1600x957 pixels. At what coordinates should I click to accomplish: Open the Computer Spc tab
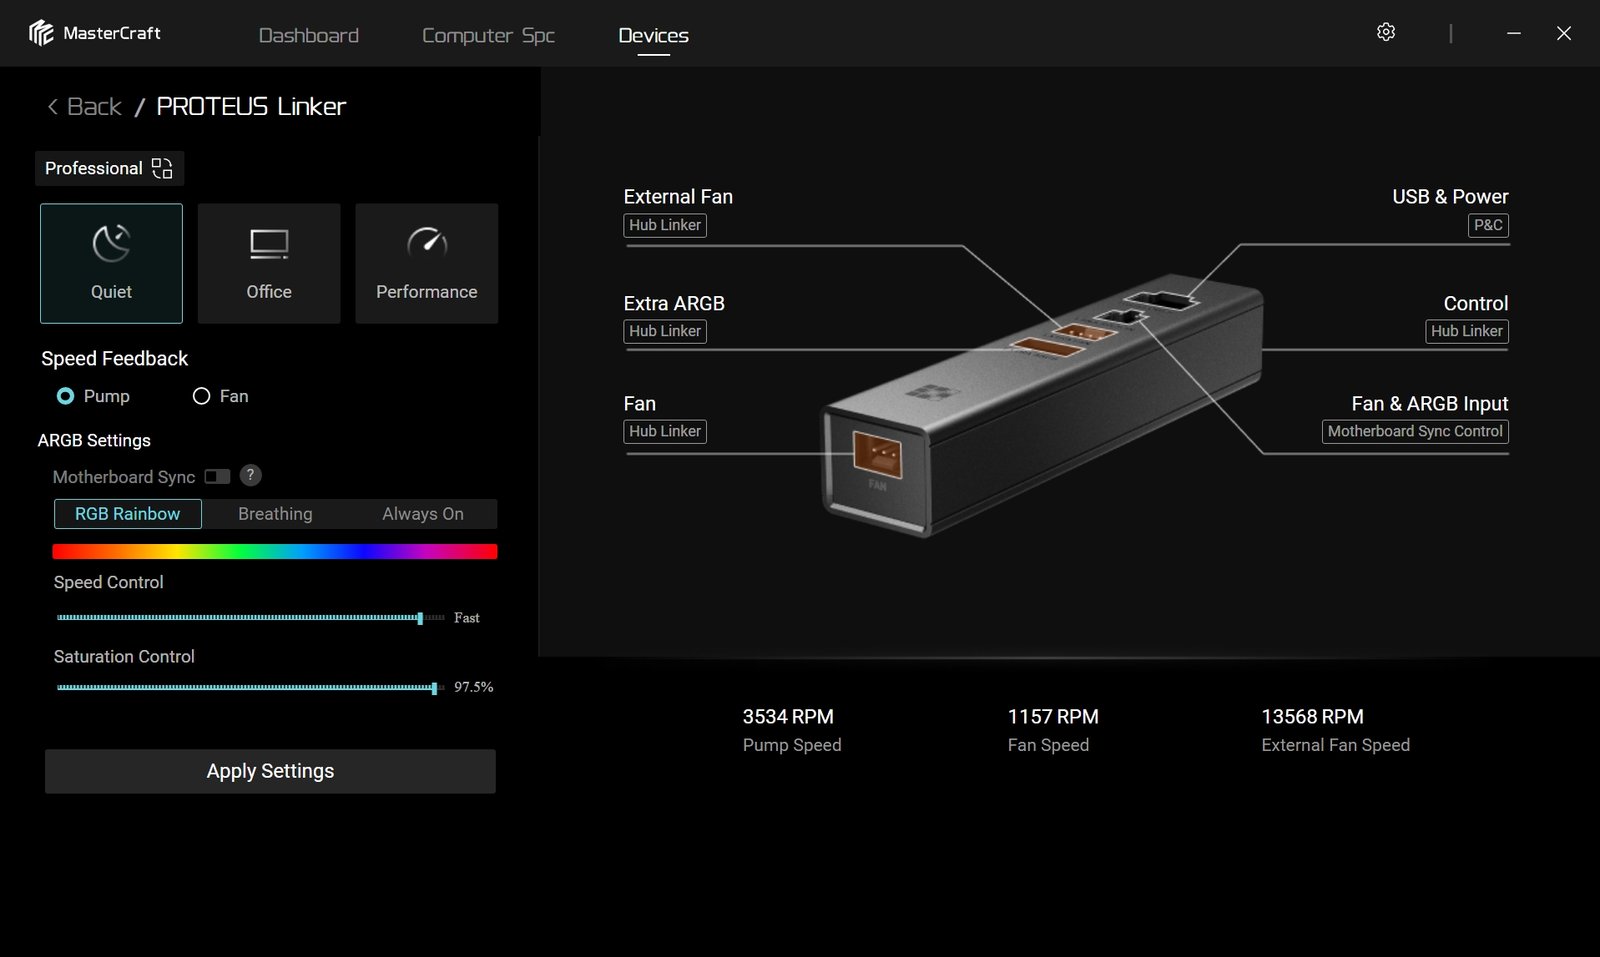tap(488, 35)
